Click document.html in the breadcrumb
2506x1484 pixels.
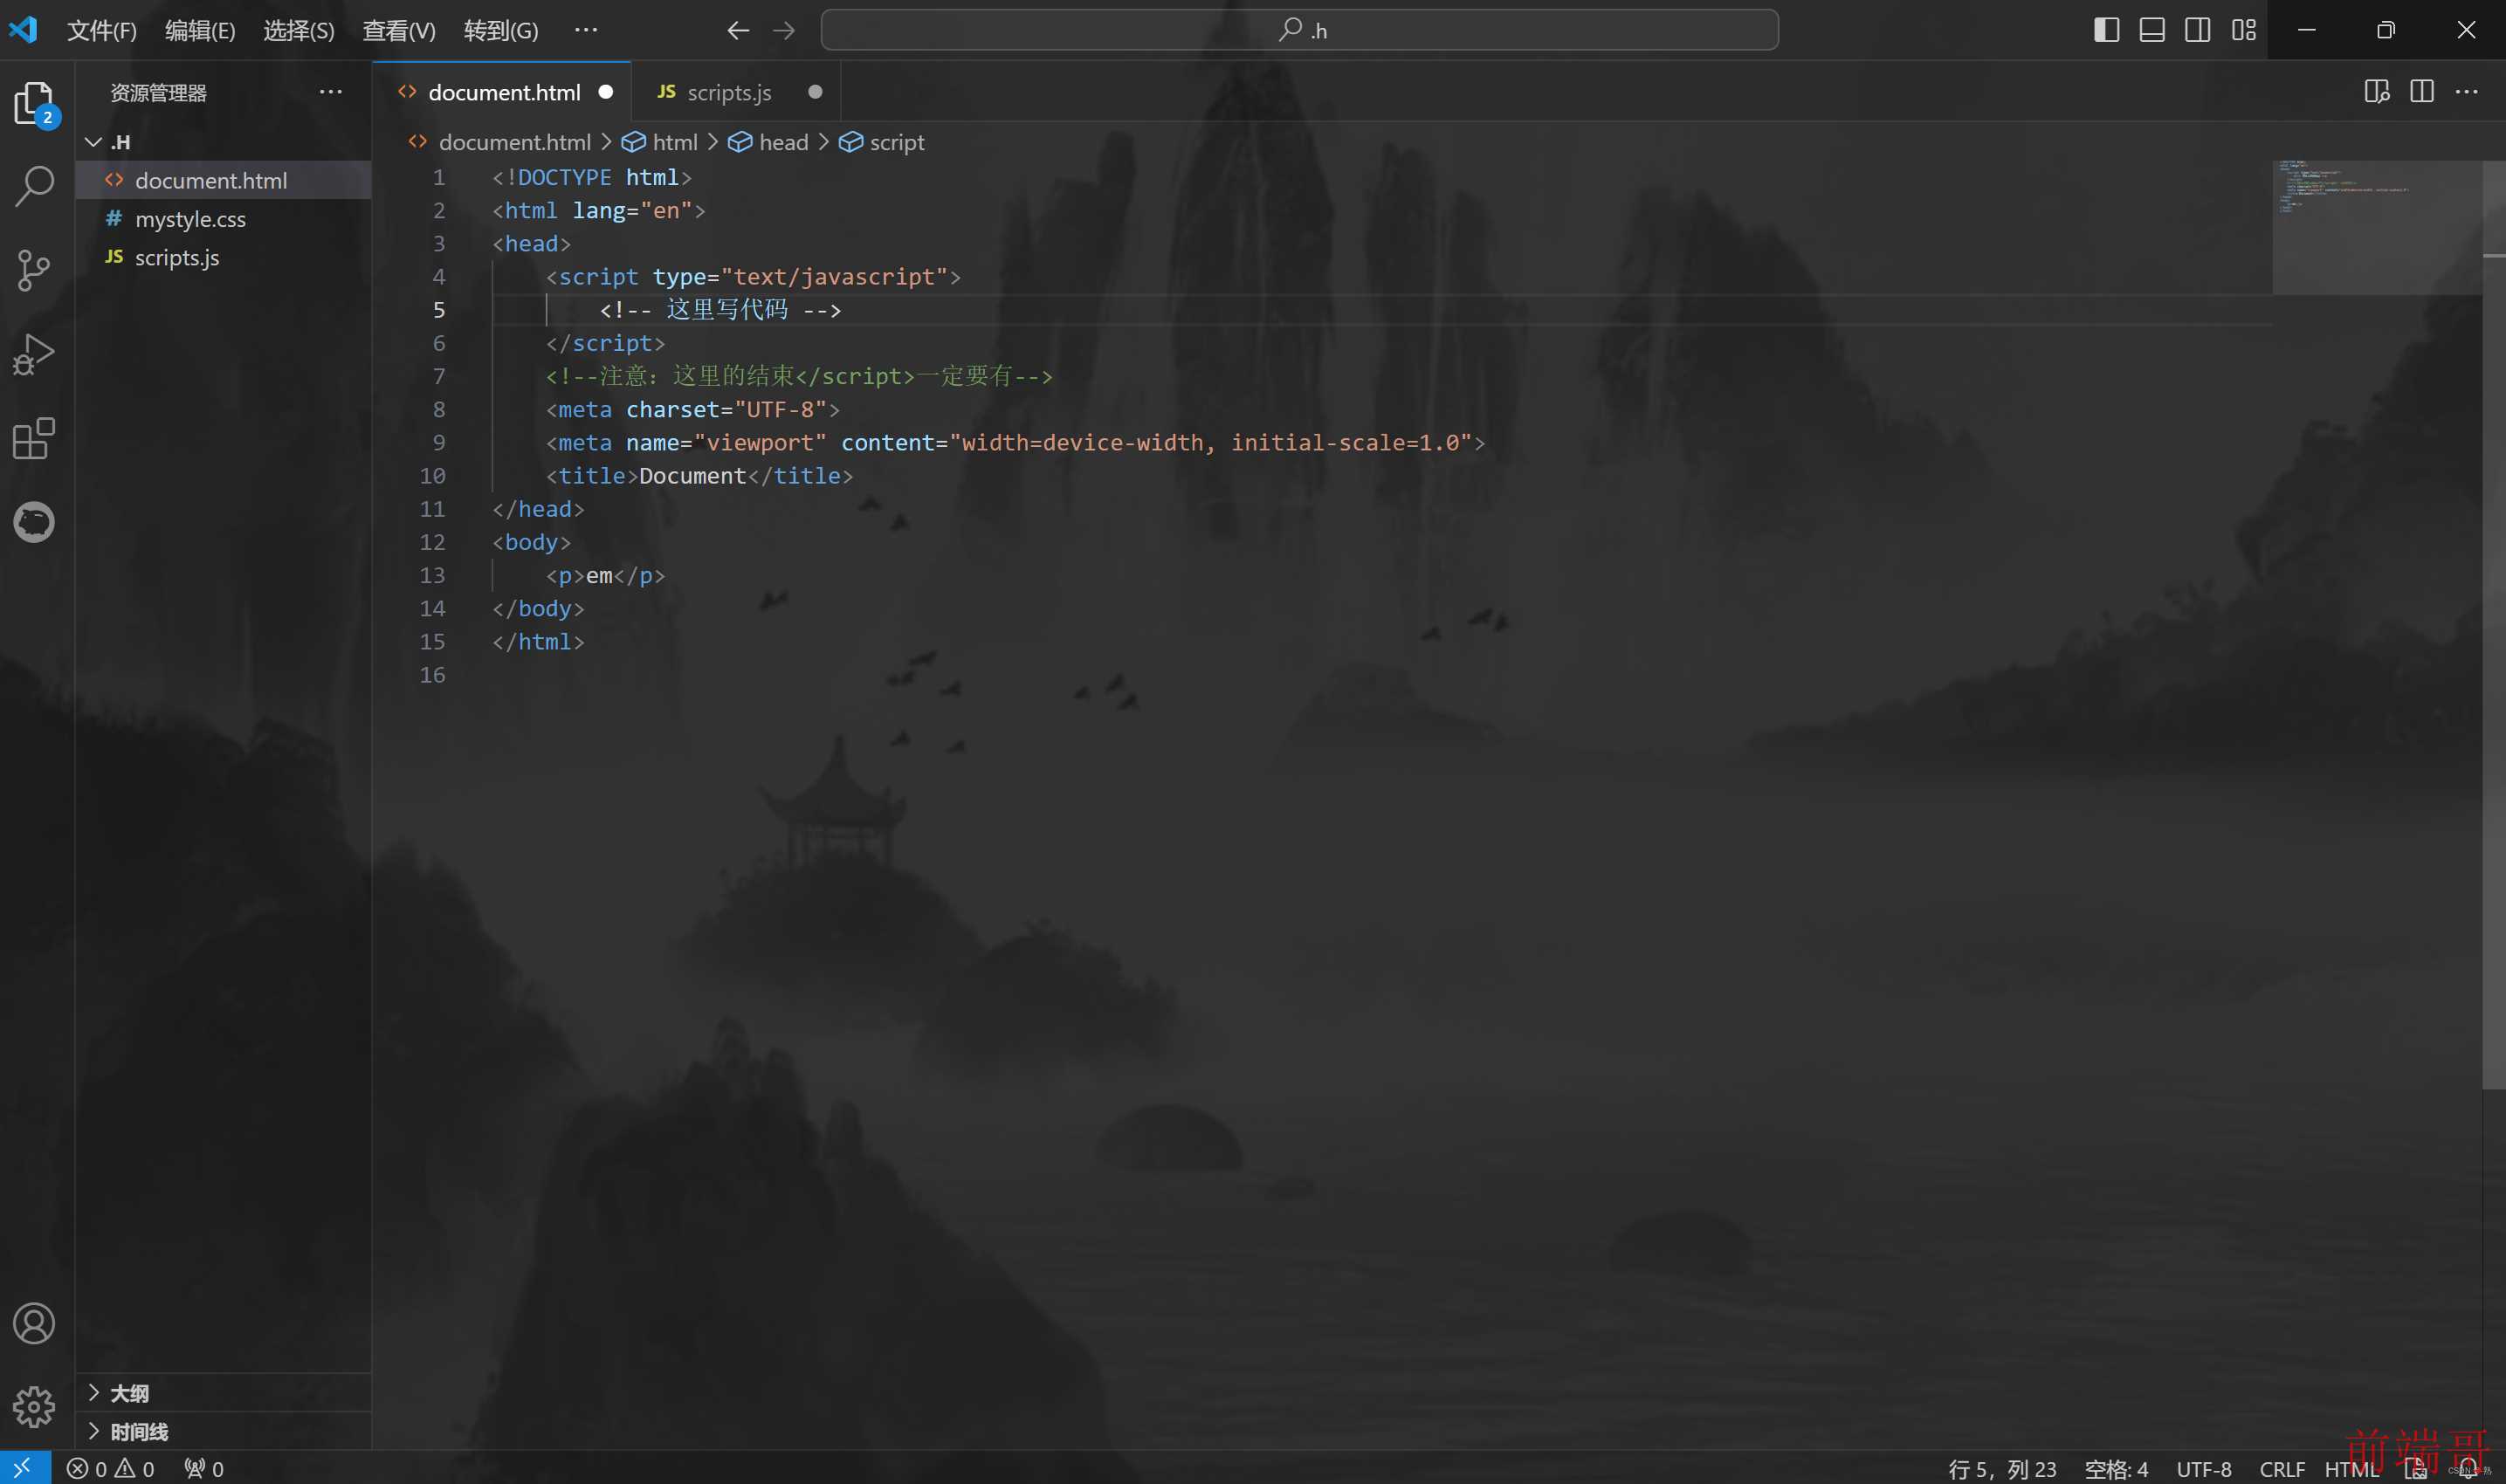pos(514,142)
